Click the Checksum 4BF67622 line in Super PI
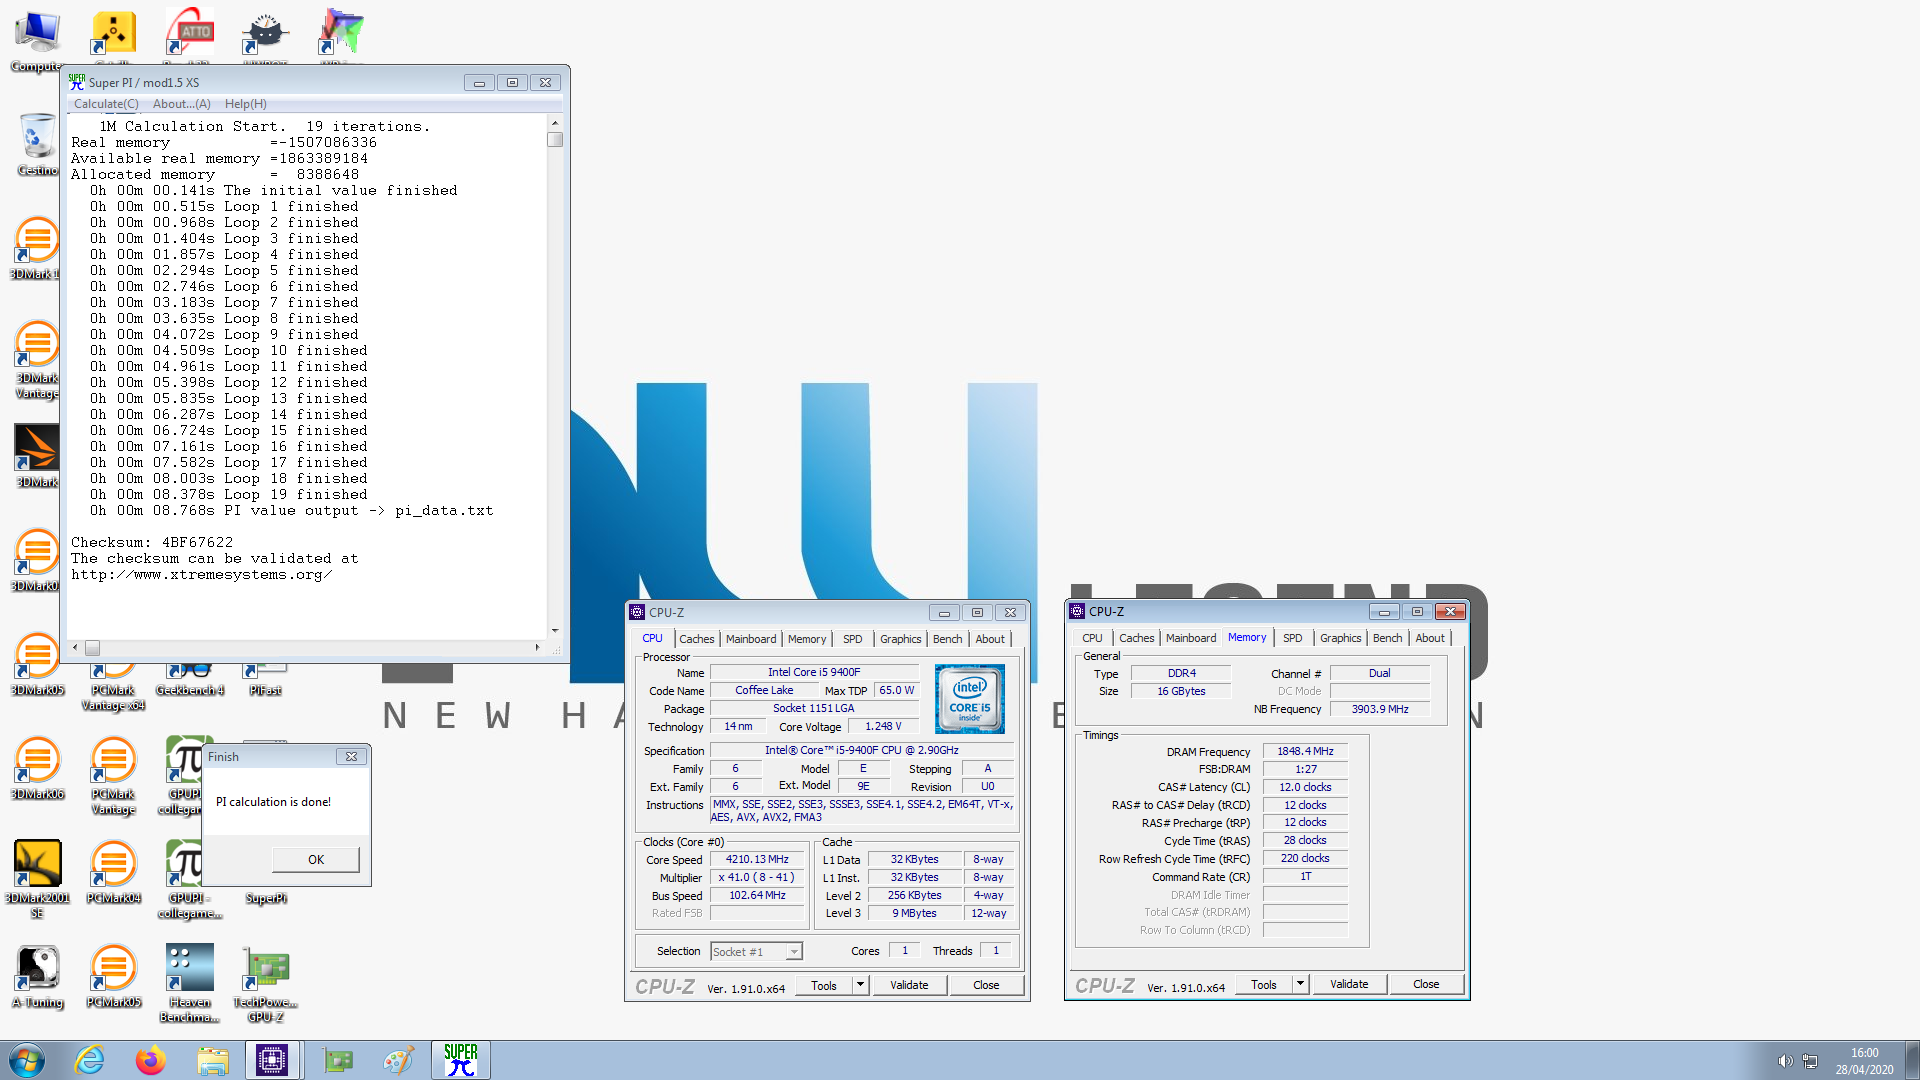The image size is (1920, 1080). click(x=152, y=543)
